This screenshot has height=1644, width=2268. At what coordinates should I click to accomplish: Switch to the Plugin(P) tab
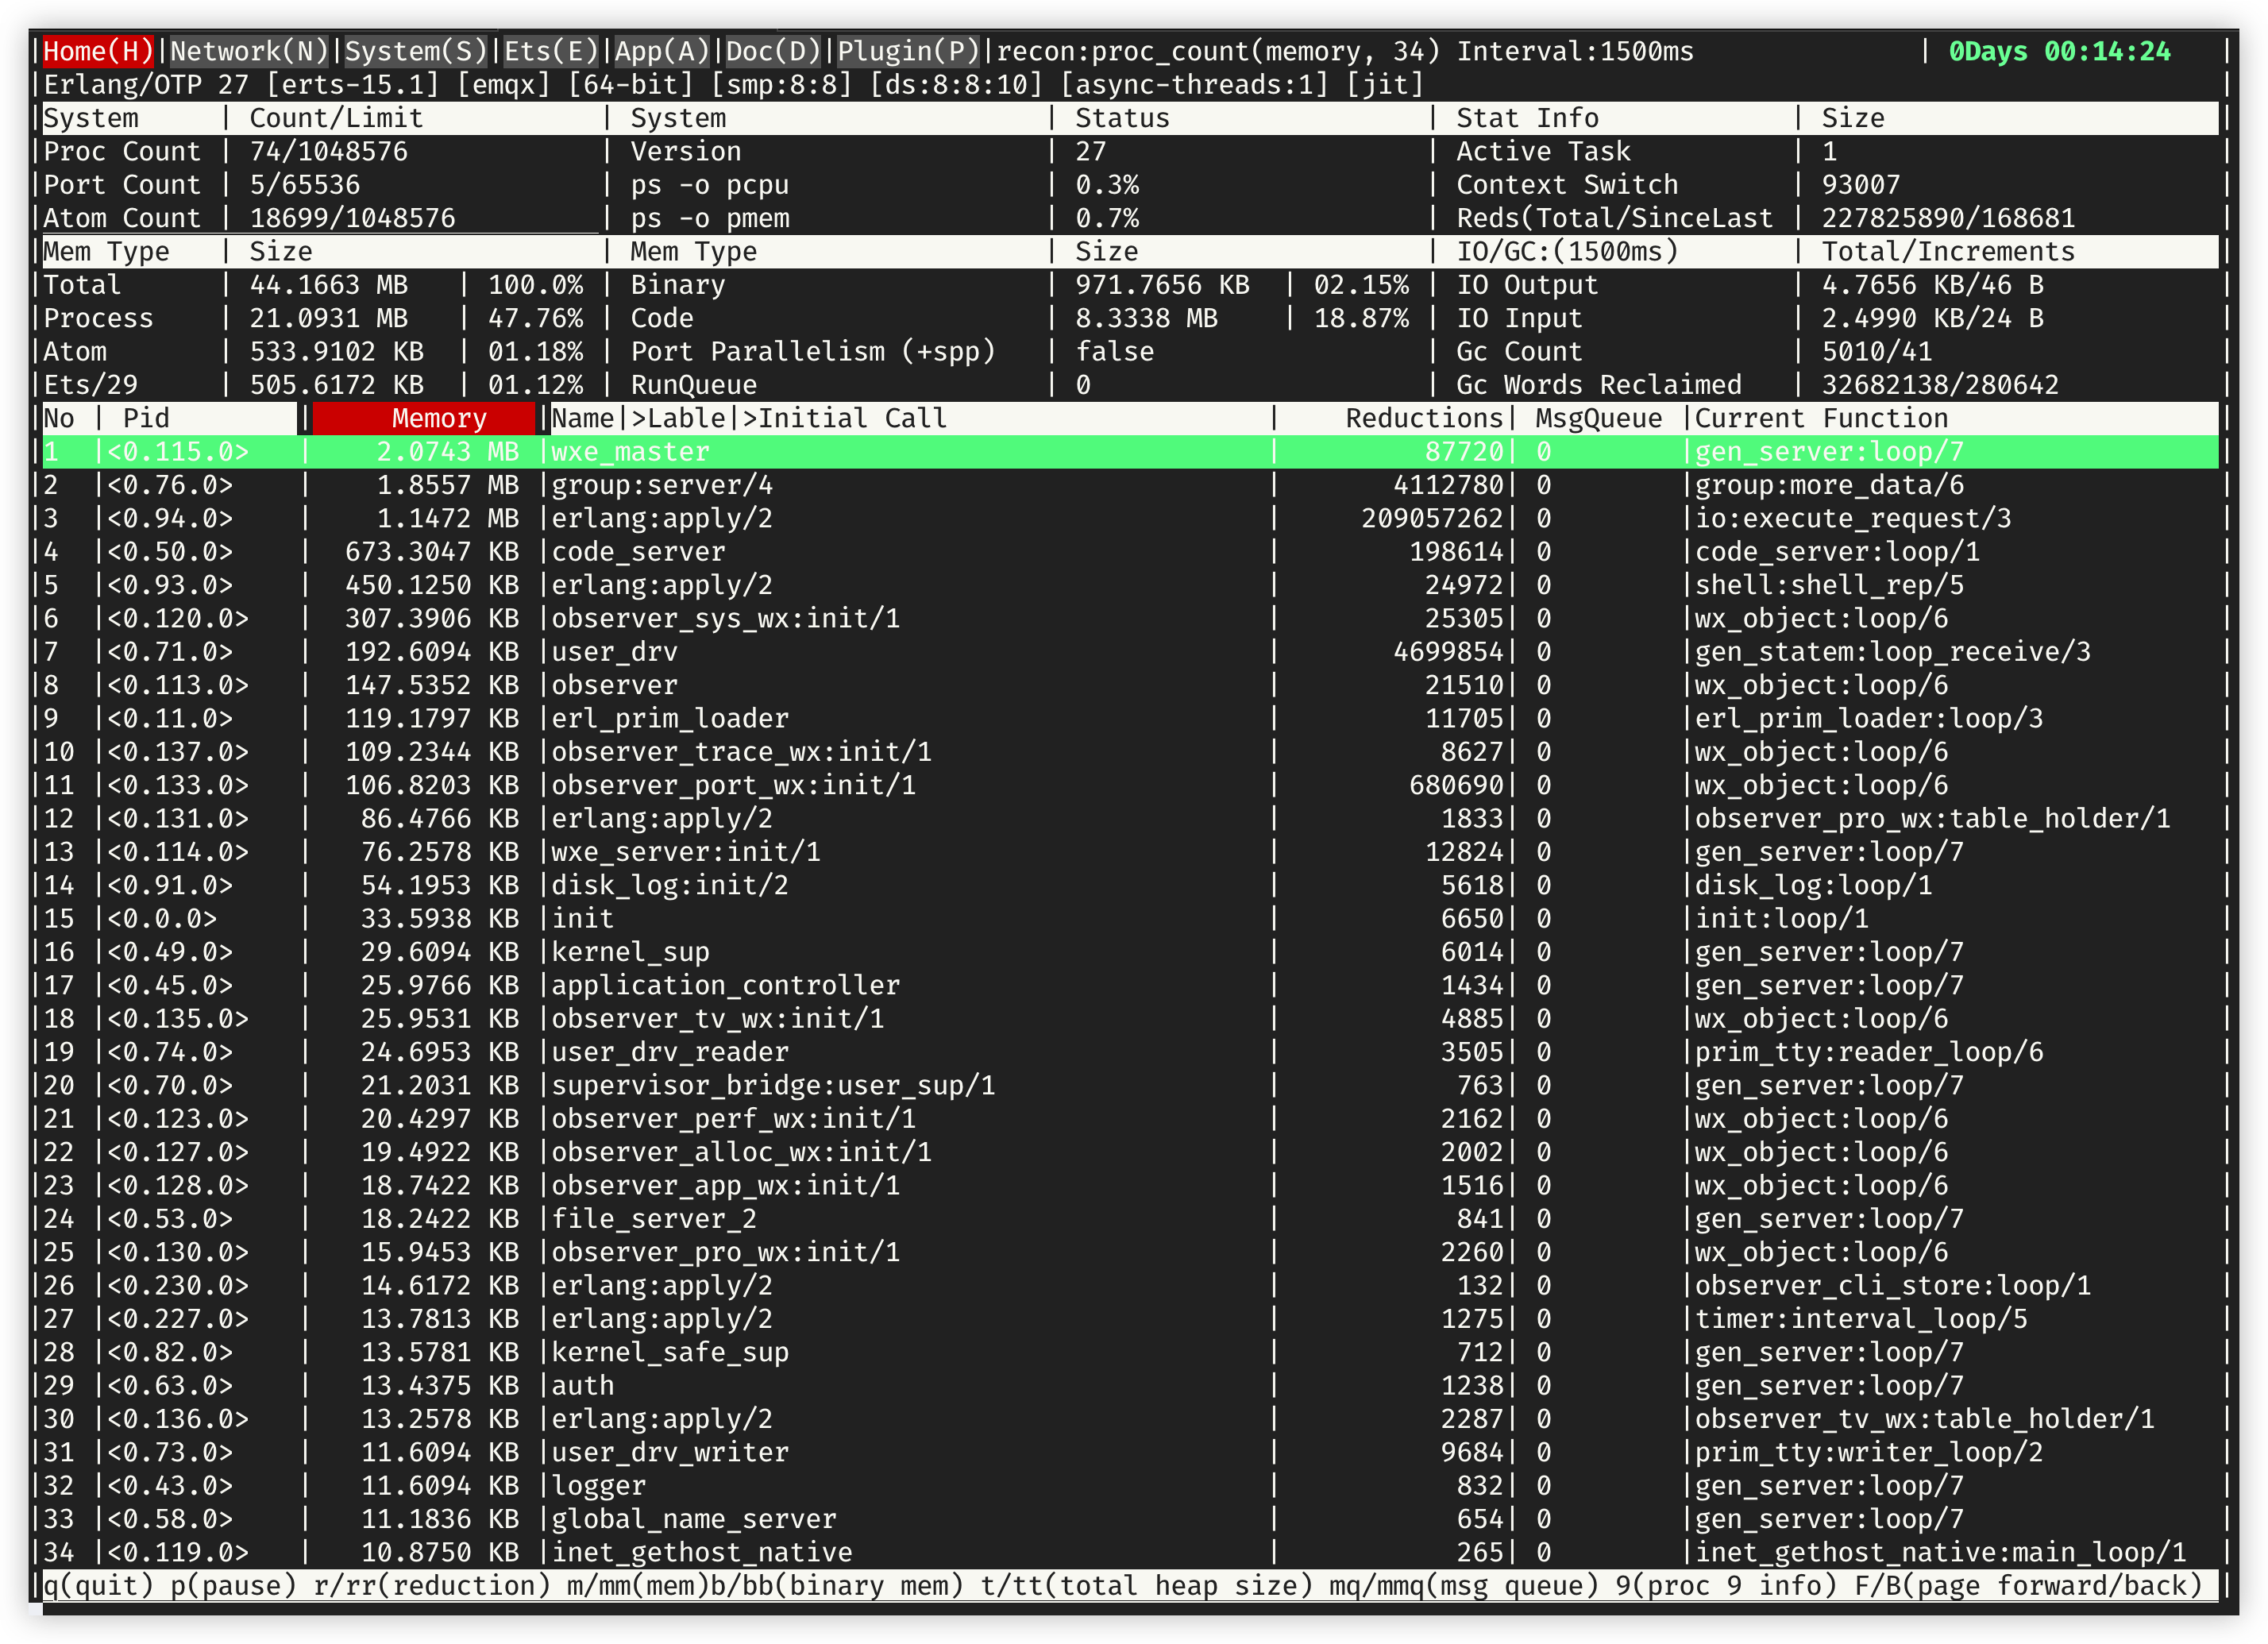coord(908,51)
